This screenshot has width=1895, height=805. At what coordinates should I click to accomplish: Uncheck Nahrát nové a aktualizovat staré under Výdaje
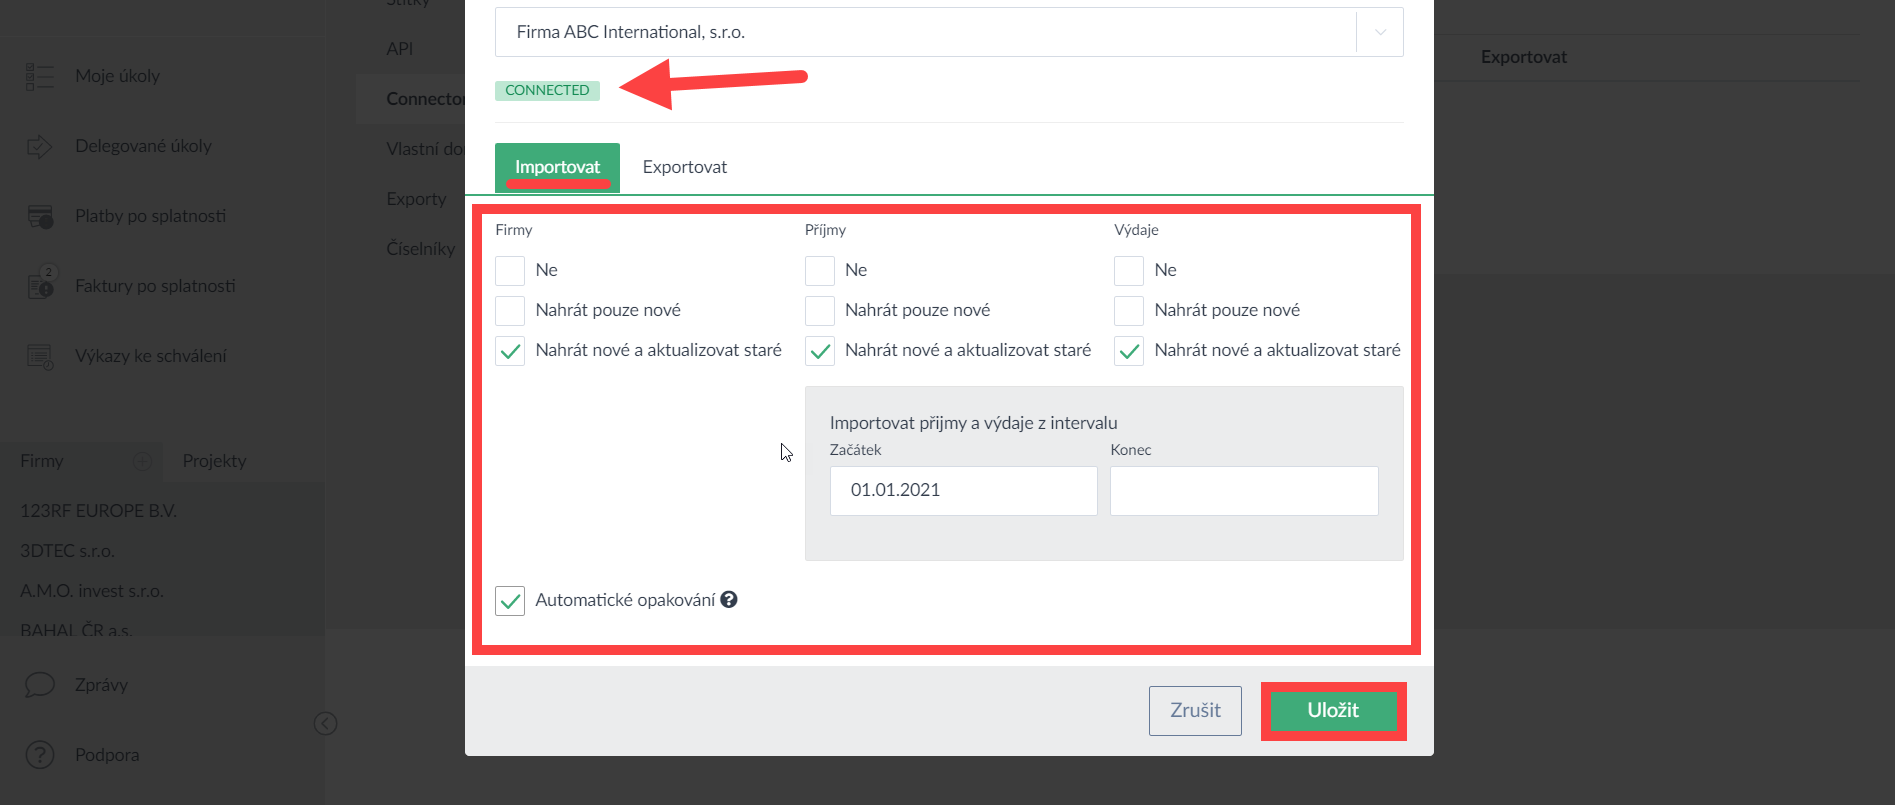point(1129,351)
